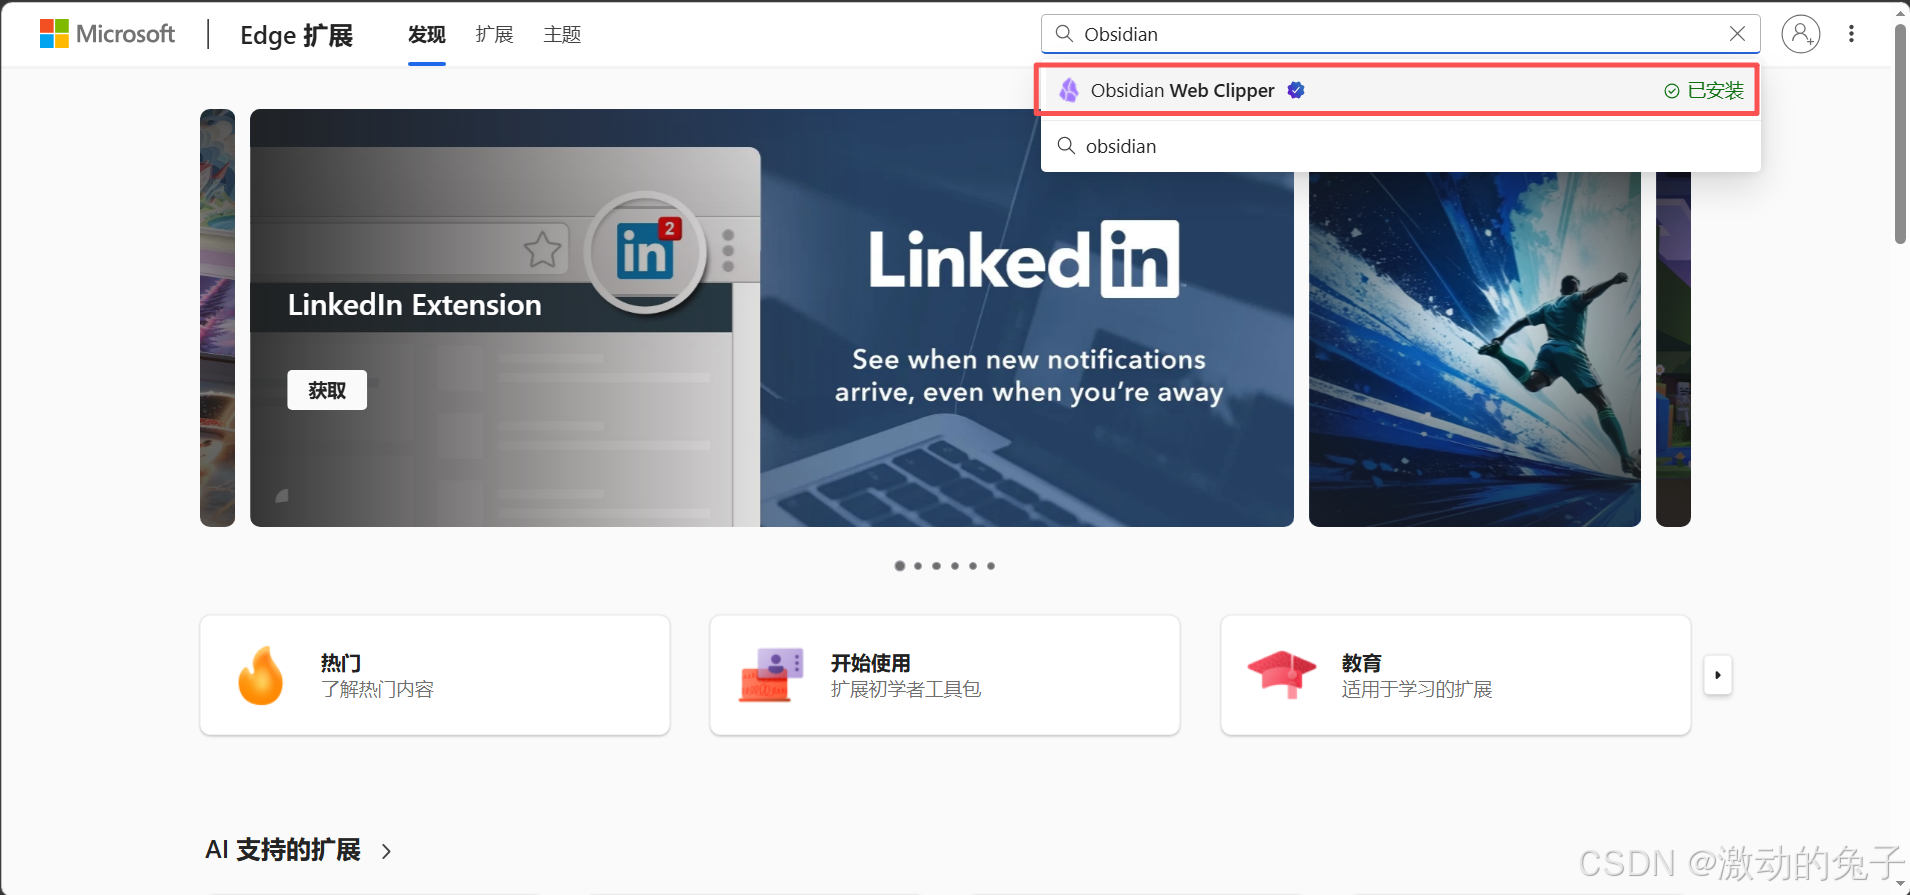Jump to the first carousel dot
Screen dimensions: 1910x895
[x=900, y=566]
